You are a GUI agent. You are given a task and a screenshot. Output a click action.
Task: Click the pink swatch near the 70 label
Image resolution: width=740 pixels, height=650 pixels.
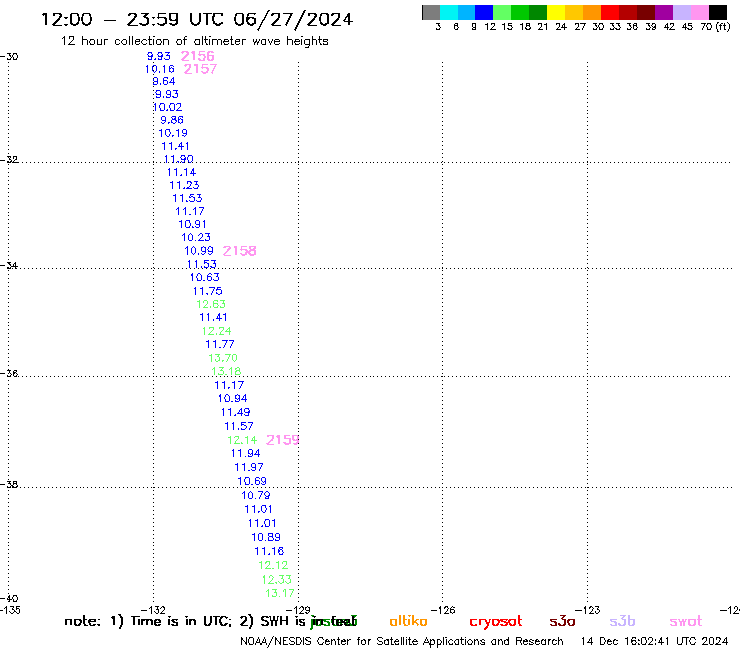click(699, 12)
